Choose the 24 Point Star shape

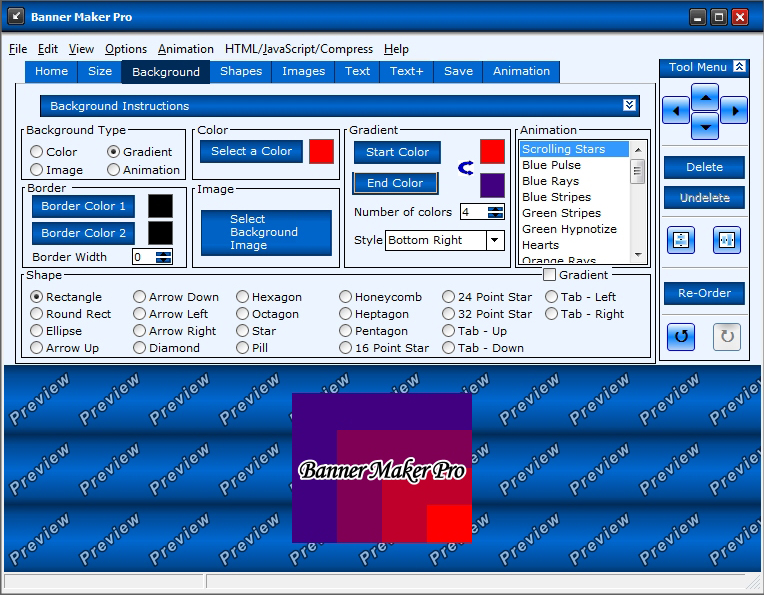[x=487, y=297]
